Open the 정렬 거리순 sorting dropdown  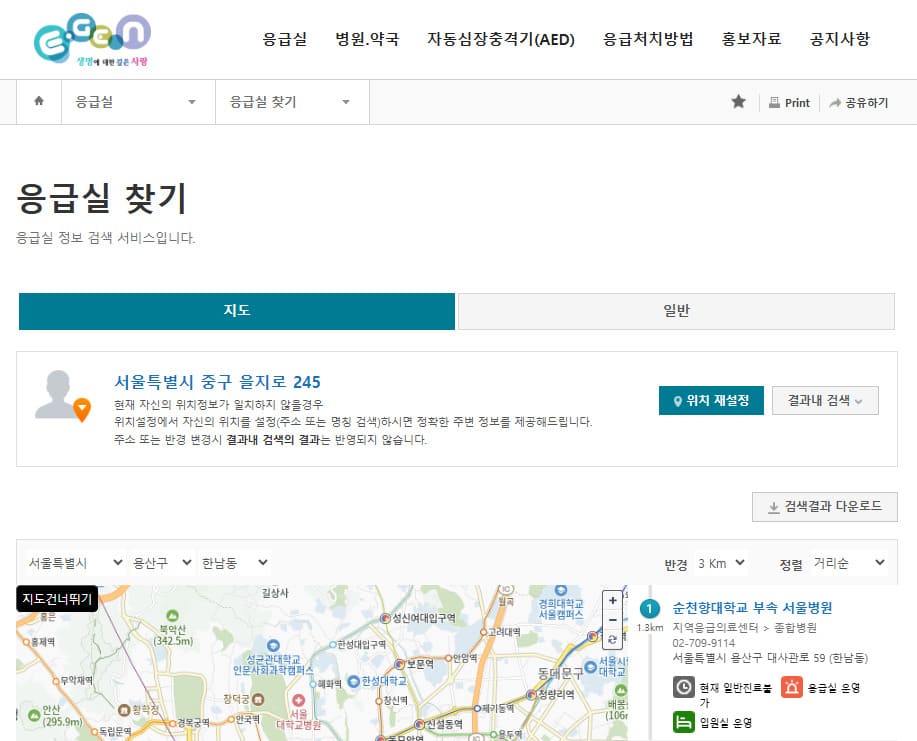click(849, 562)
